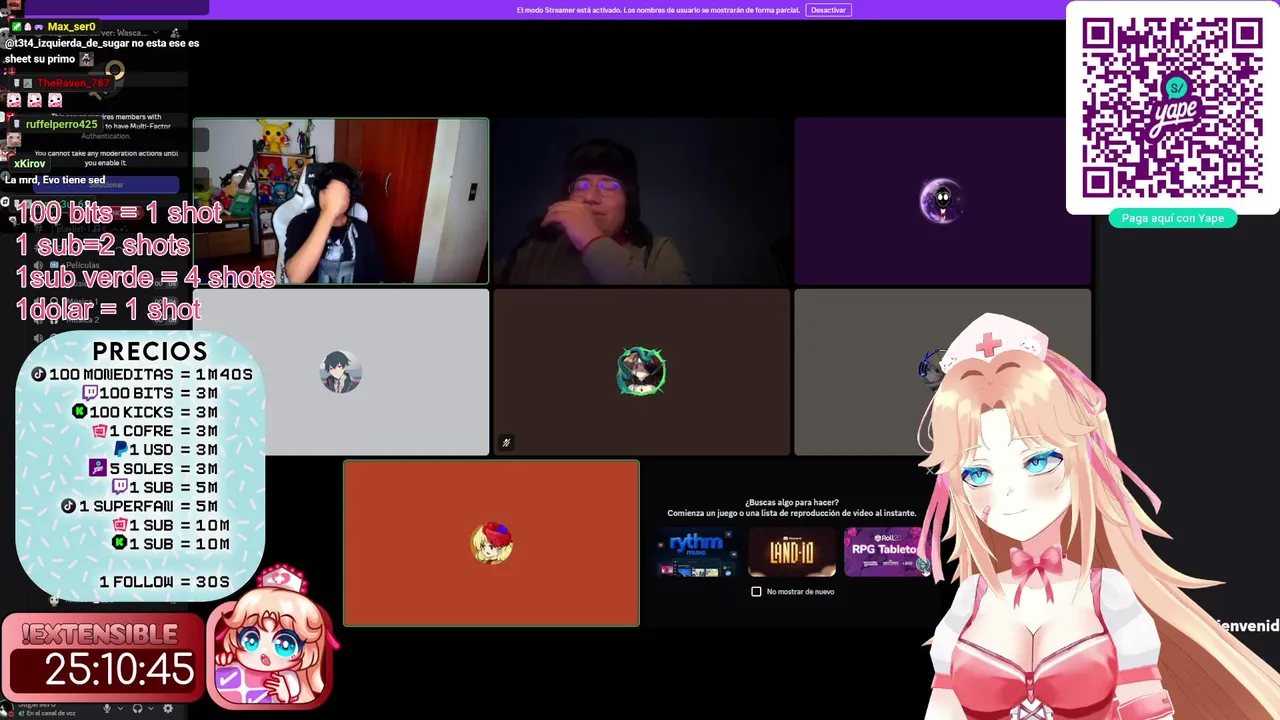The image size is (1280, 720).
Task: Click the invite people icon beside server name
Action: click(x=175, y=33)
